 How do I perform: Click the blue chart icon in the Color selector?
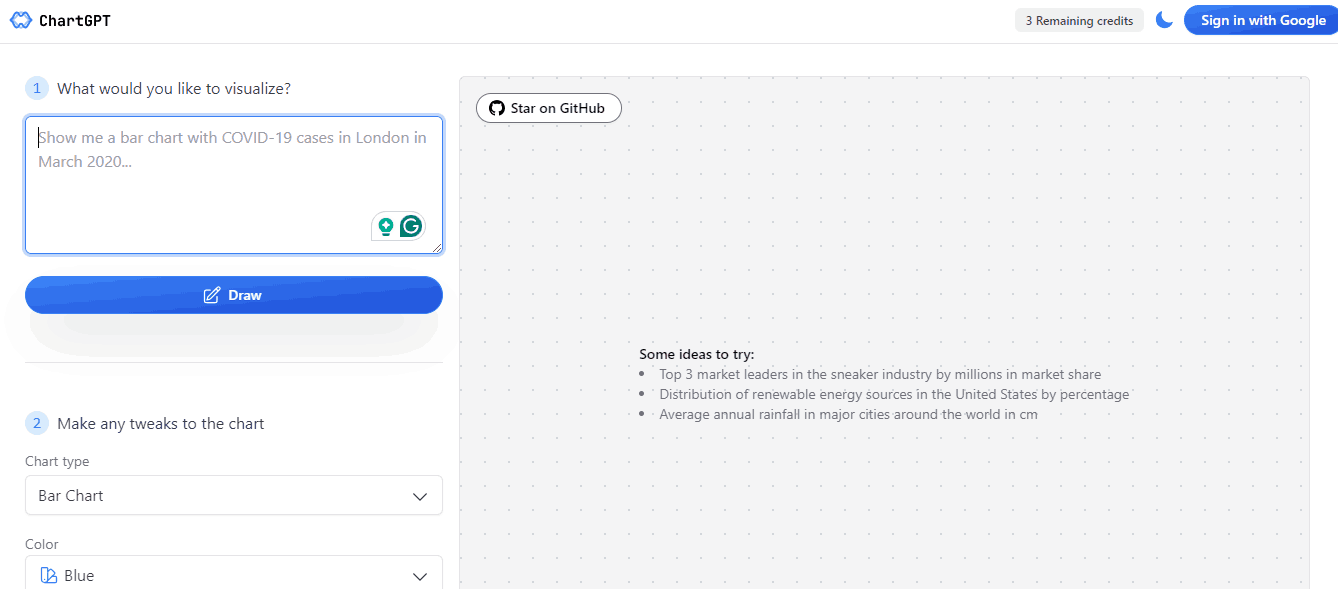[x=47, y=574]
